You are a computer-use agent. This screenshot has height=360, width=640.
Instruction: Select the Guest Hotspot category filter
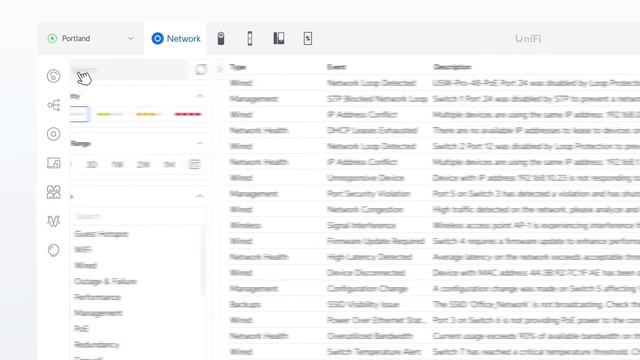101,234
